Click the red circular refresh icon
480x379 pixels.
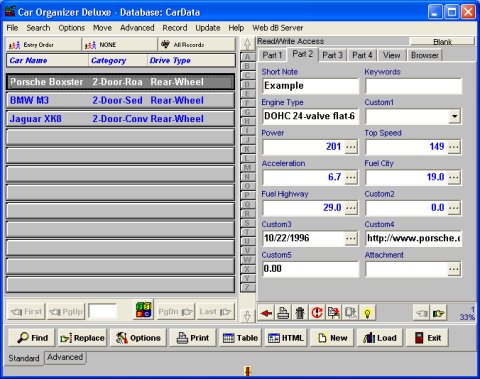pyautogui.click(x=317, y=313)
